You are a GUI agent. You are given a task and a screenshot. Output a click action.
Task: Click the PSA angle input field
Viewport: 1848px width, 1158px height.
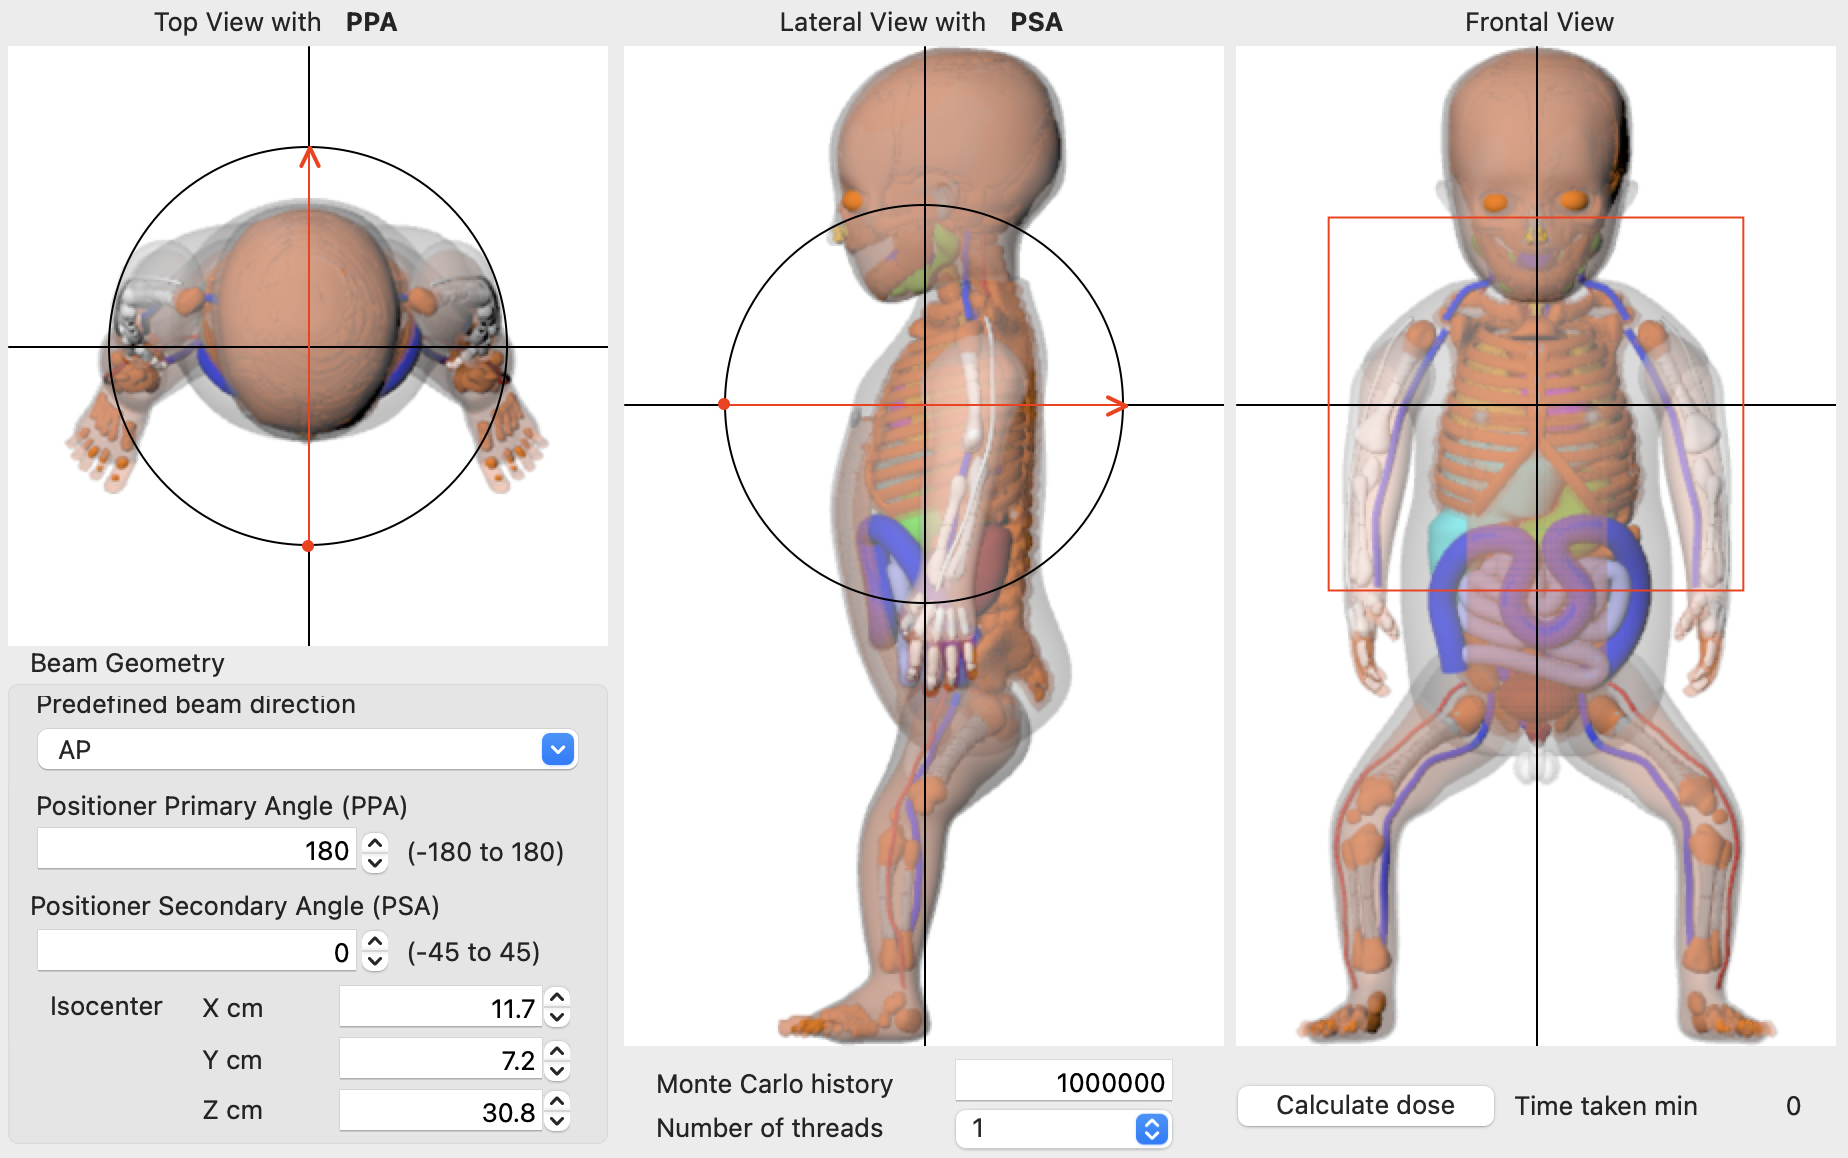click(197, 951)
